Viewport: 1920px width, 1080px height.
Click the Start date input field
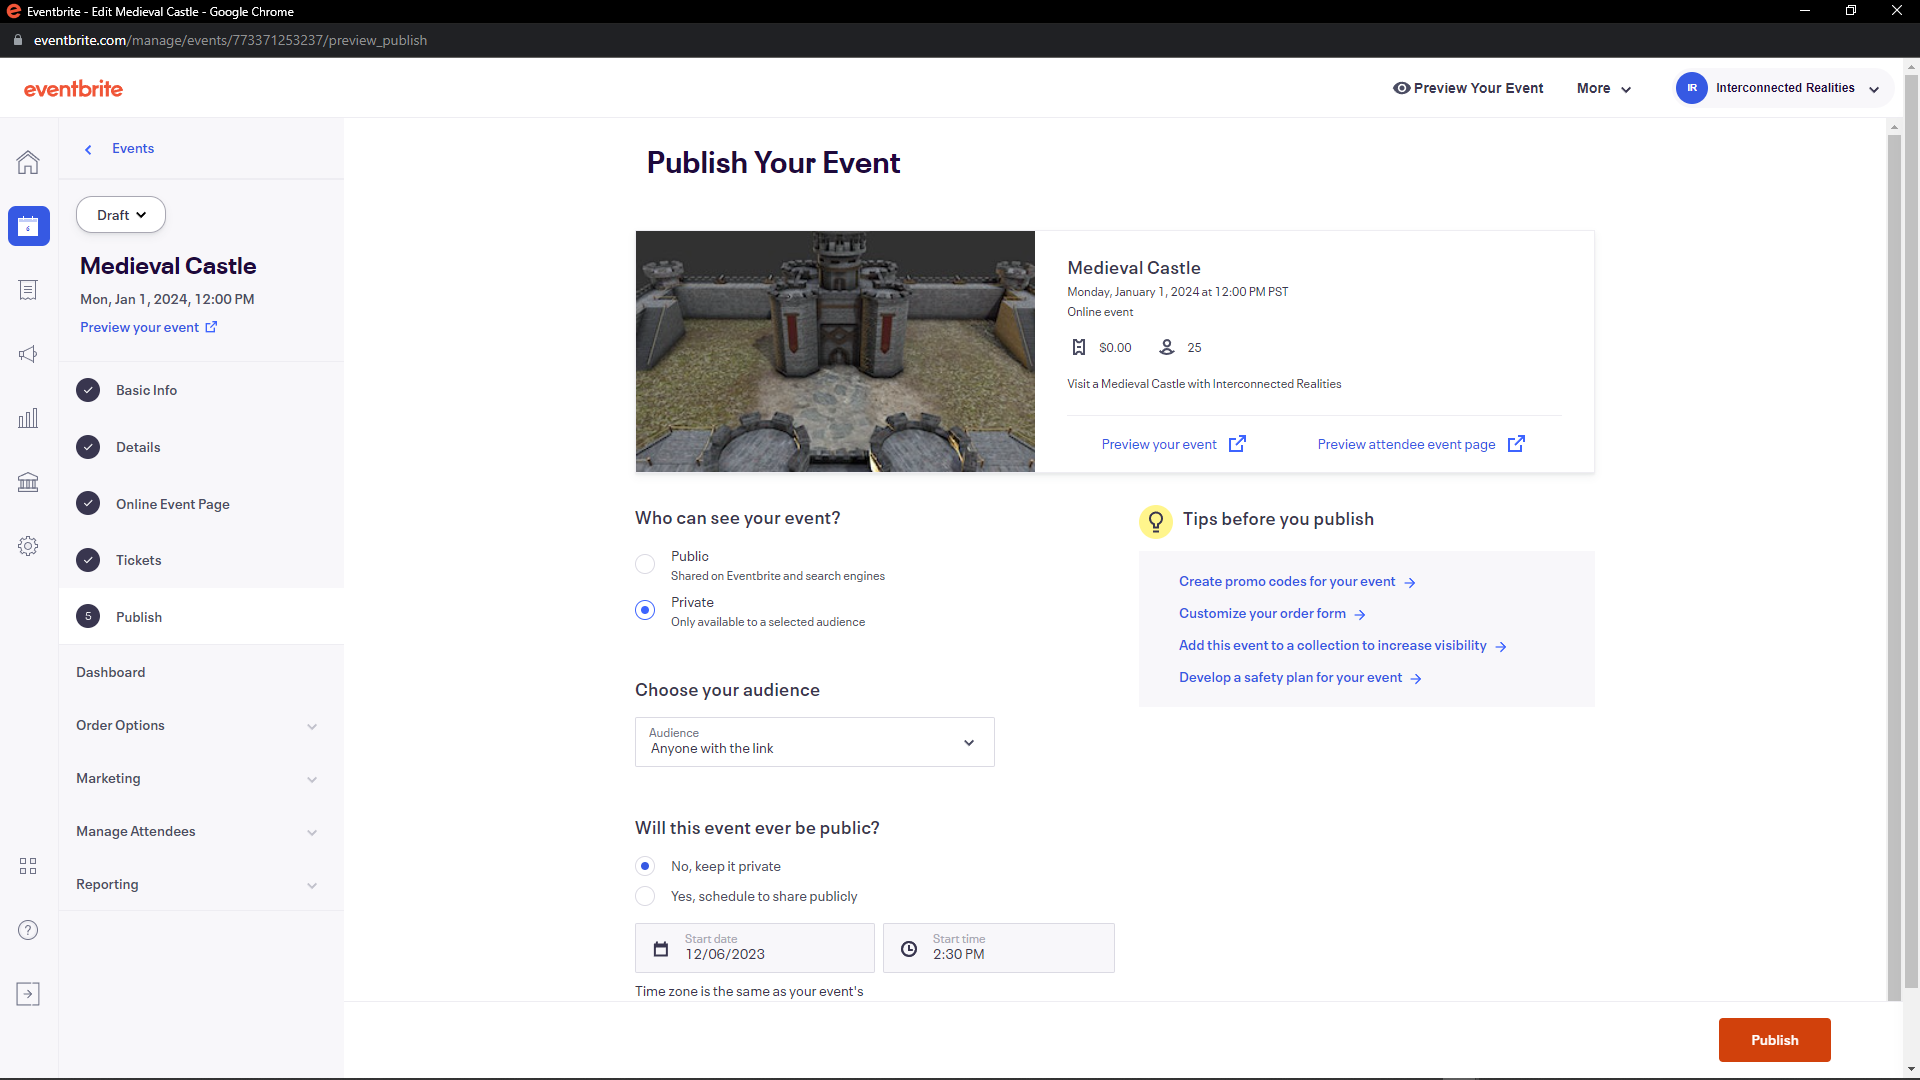[755, 948]
